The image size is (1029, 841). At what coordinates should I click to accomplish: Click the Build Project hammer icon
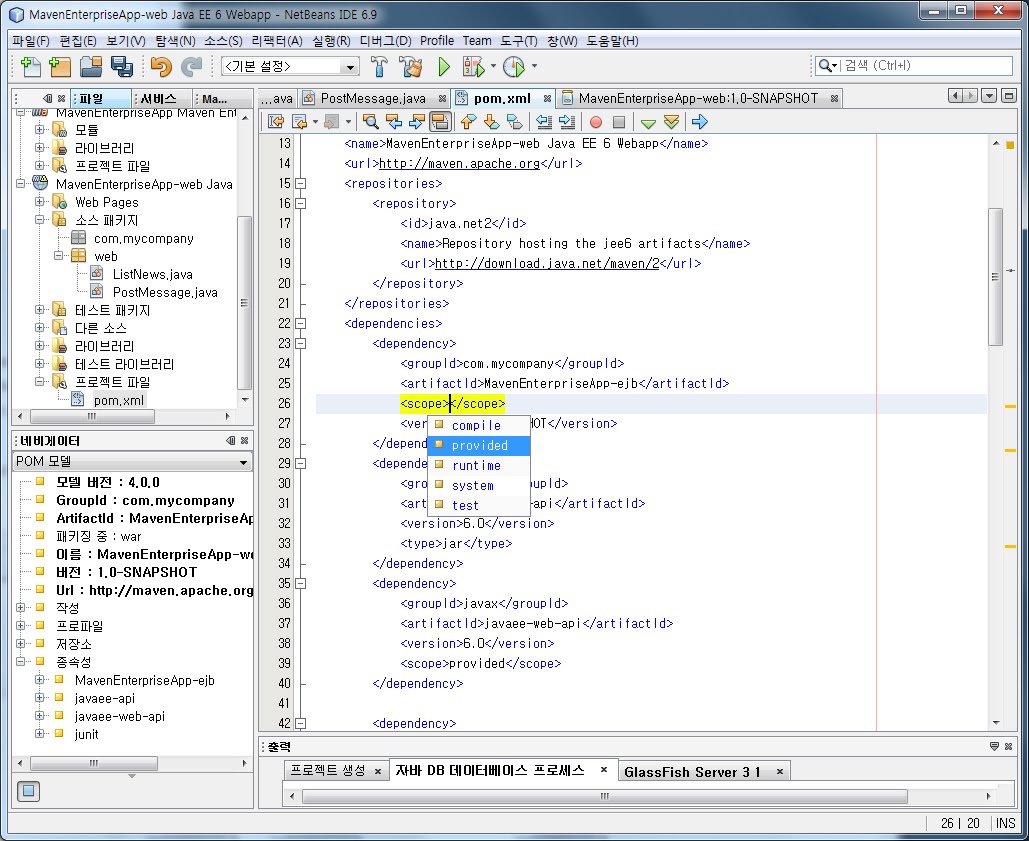point(380,67)
